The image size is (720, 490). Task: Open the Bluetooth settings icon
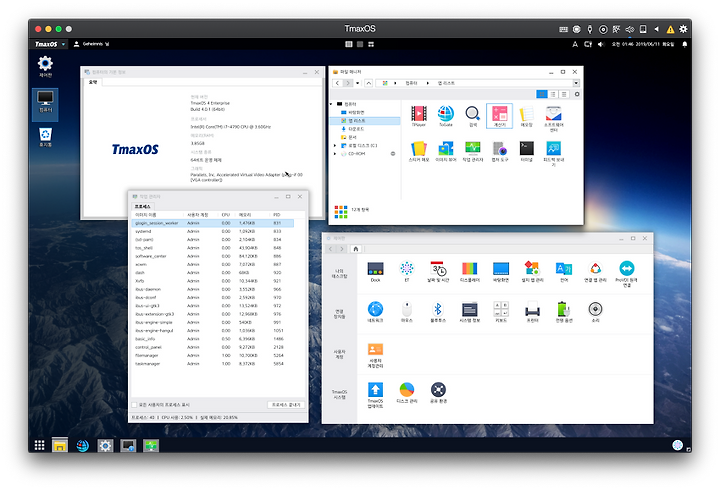pyautogui.click(x=438, y=309)
